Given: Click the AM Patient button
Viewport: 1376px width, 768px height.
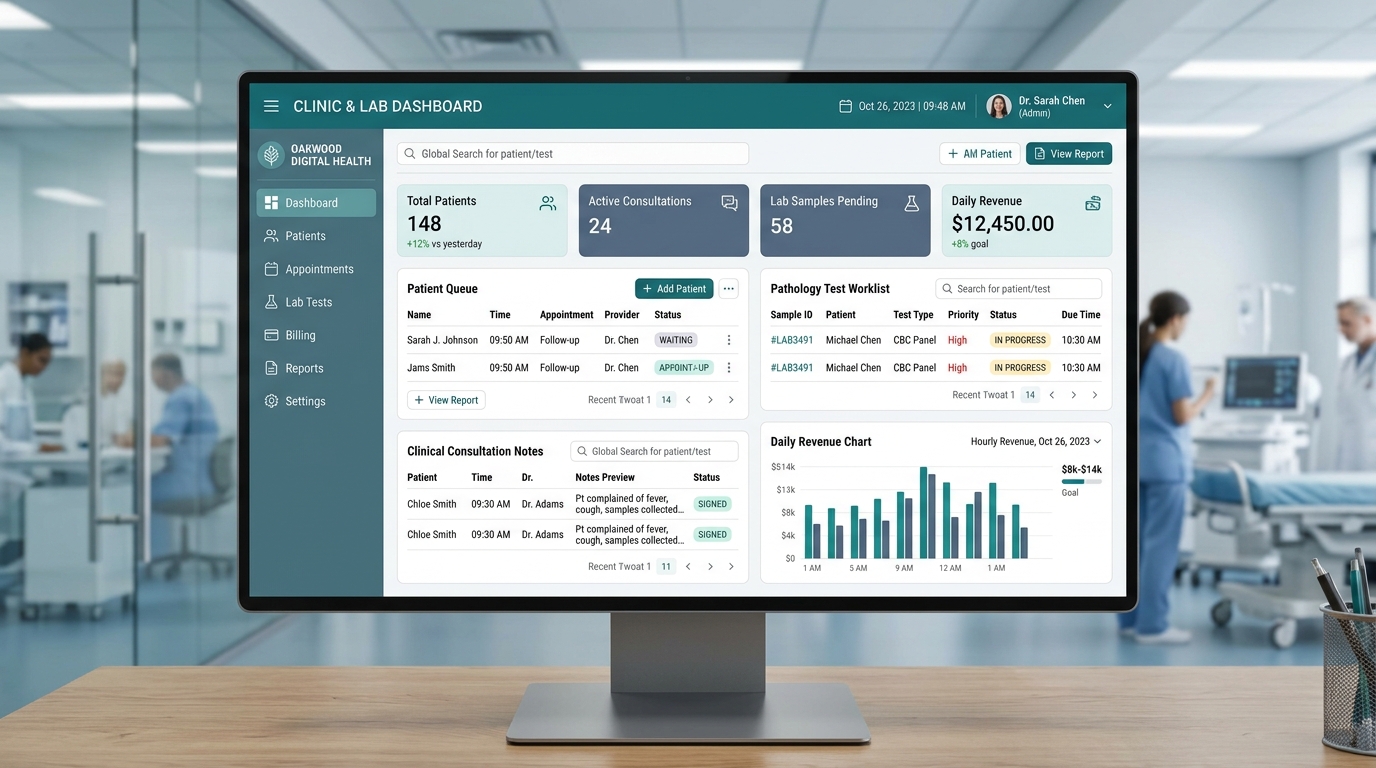Looking at the screenshot, I should [979, 154].
